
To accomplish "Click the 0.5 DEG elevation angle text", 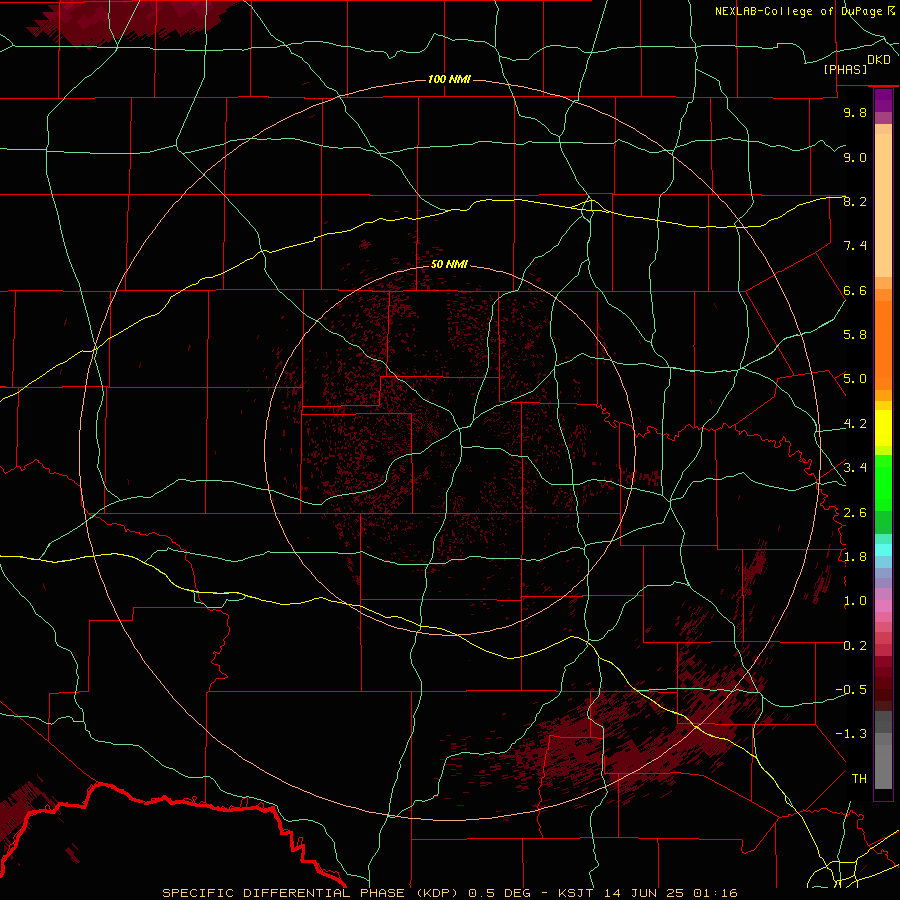I will 500,893.
